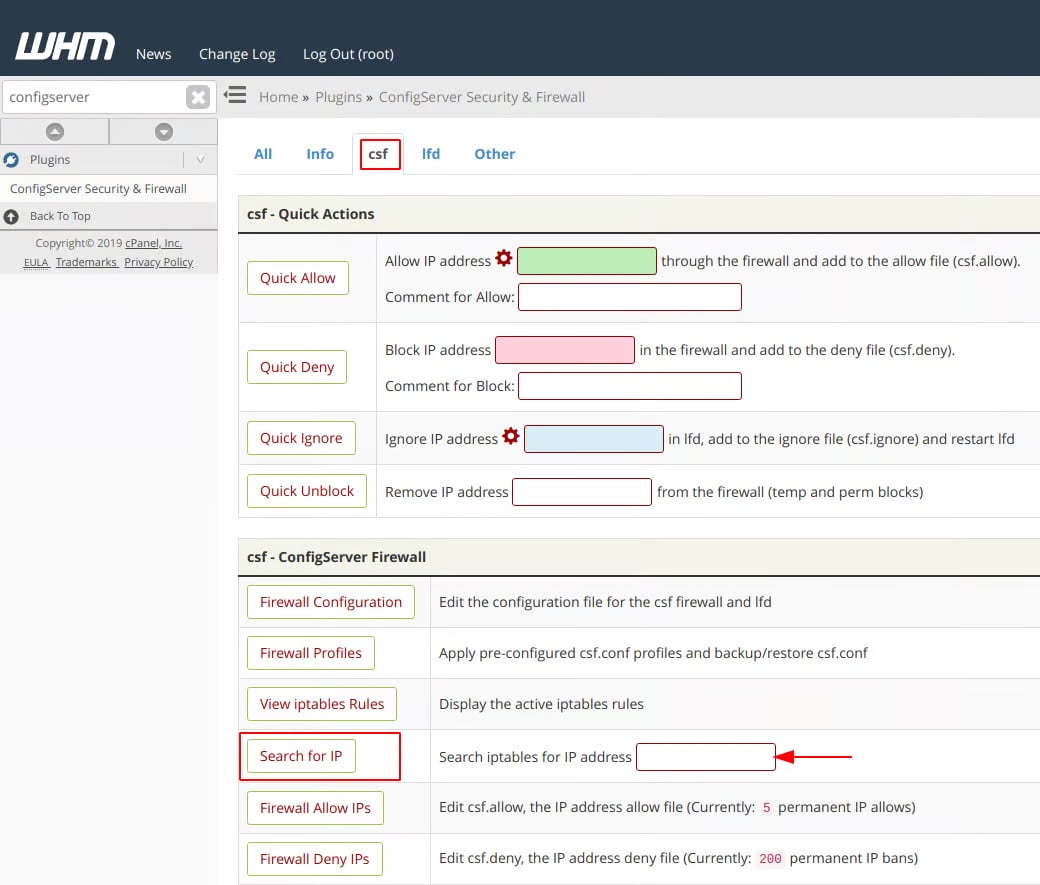Switch to the Info tab
1040x885 pixels.
[320, 154]
